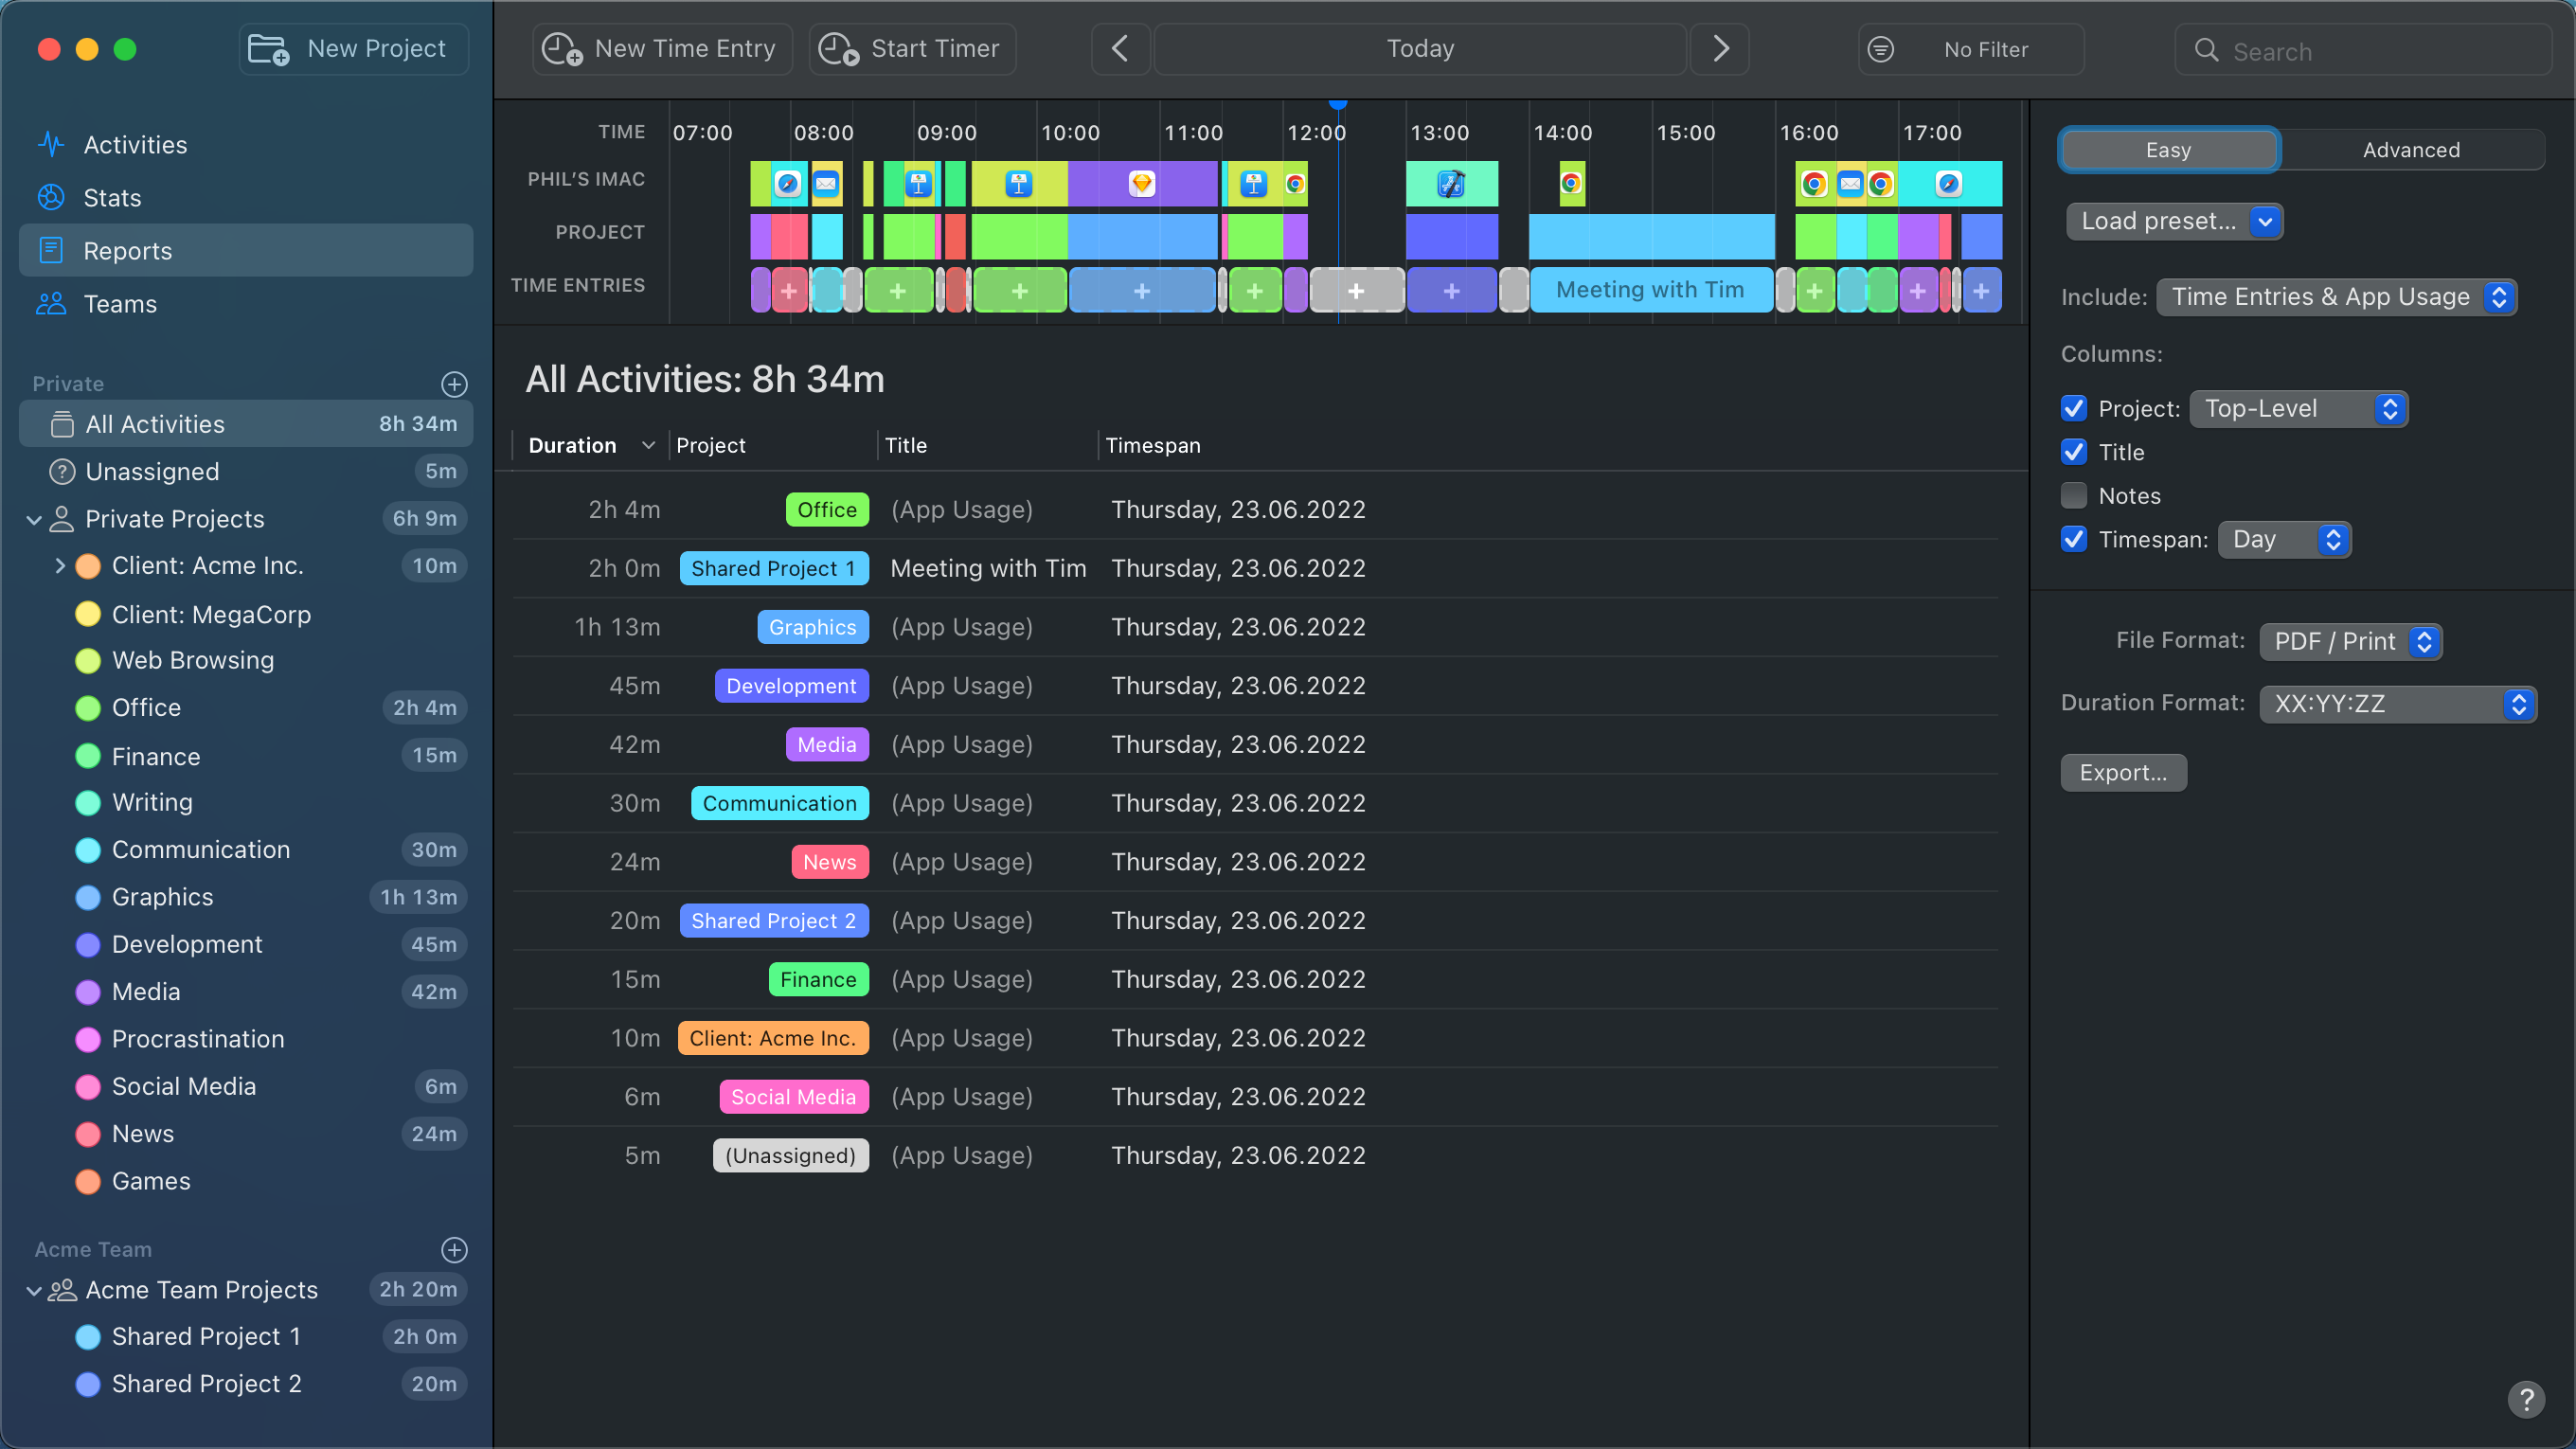
Task: Go to next day with right arrow
Action: (x=1720, y=49)
